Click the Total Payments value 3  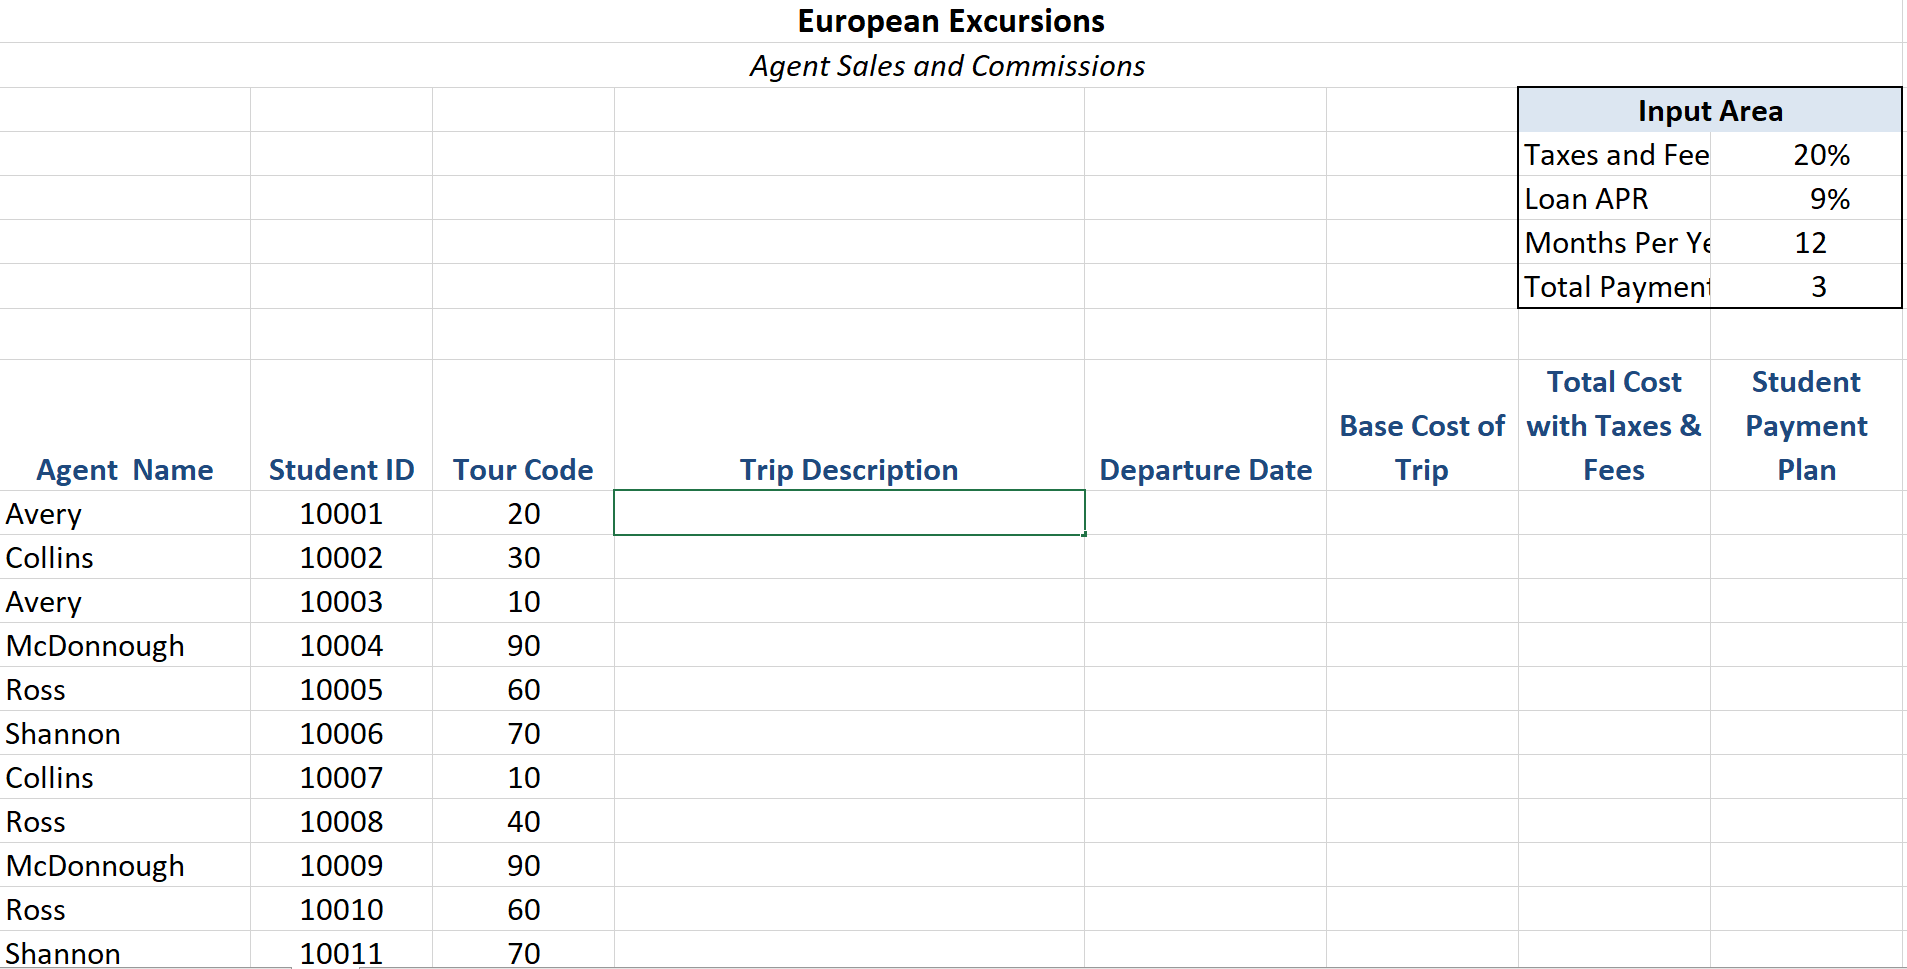point(1817,287)
